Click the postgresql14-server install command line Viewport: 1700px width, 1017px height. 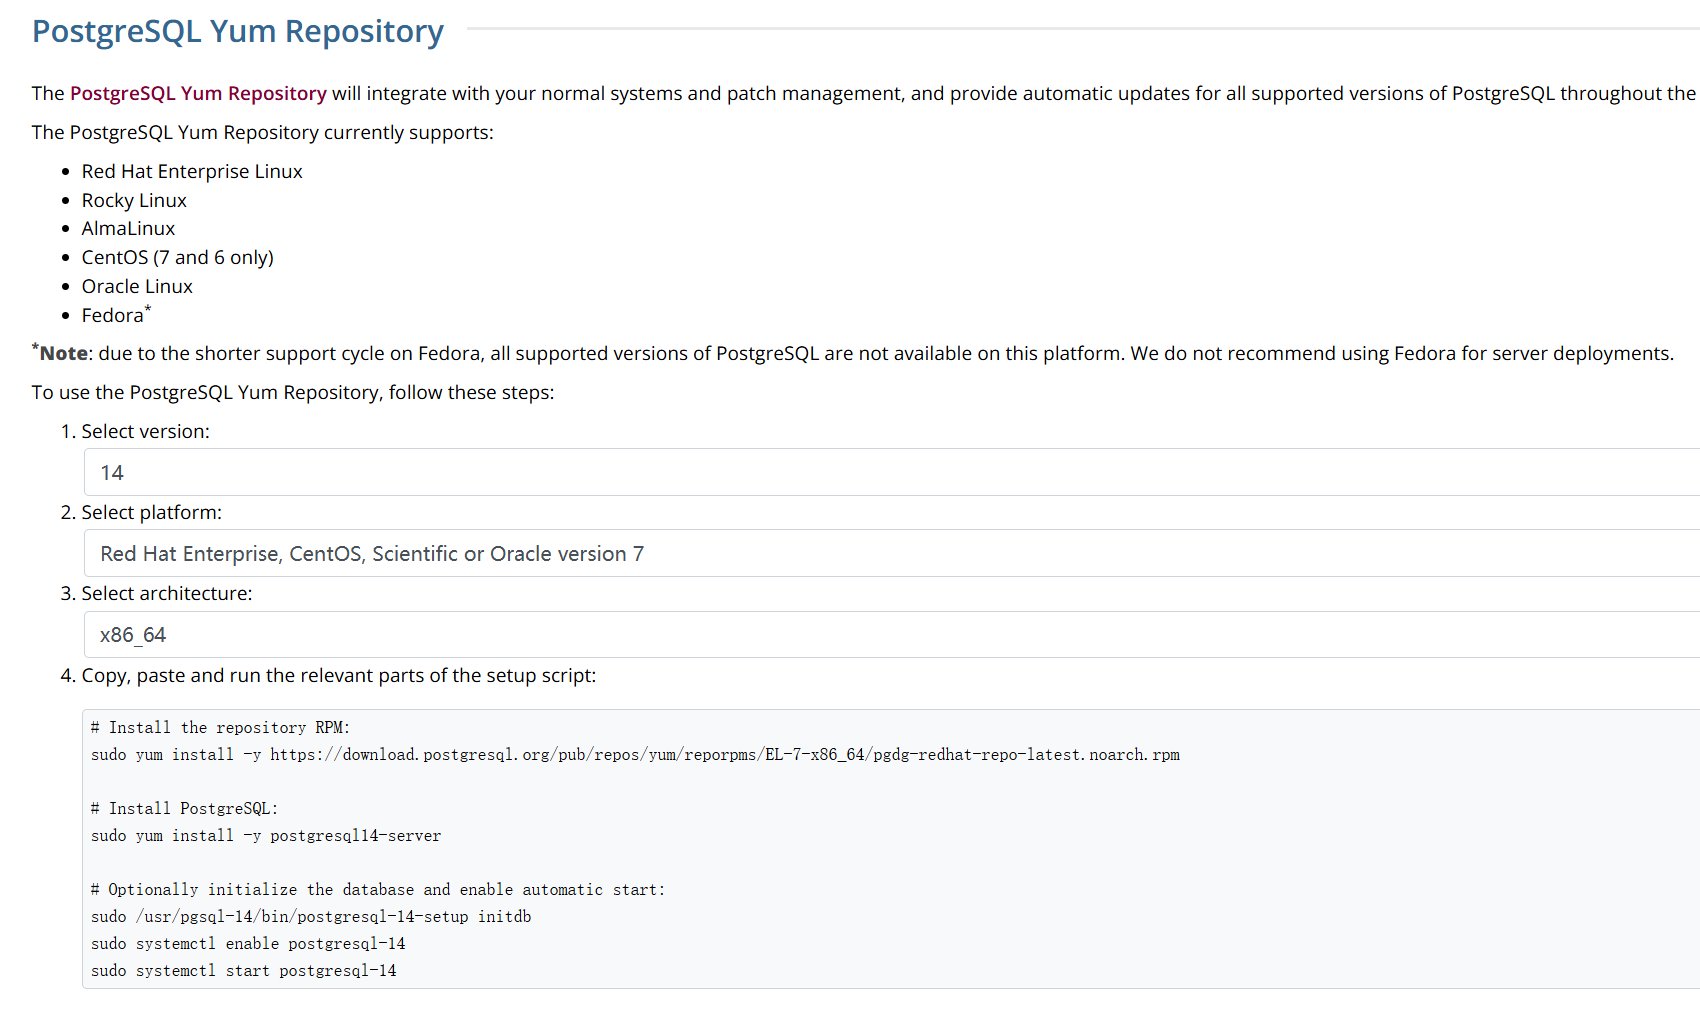coord(266,836)
